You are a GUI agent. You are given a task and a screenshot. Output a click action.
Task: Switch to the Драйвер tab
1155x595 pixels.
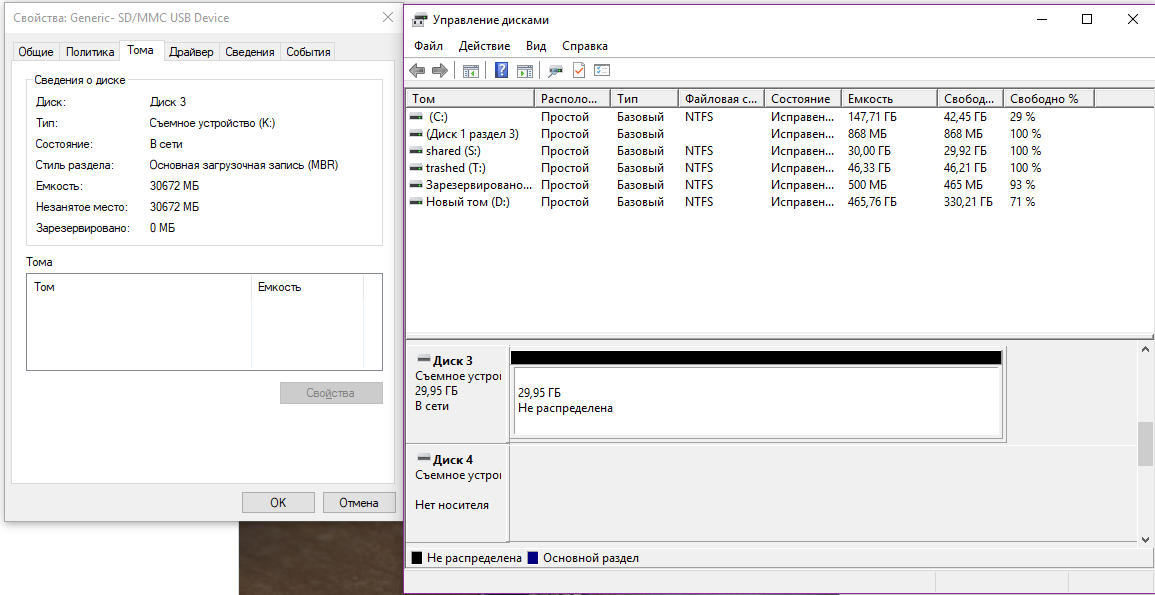tap(191, 52)
